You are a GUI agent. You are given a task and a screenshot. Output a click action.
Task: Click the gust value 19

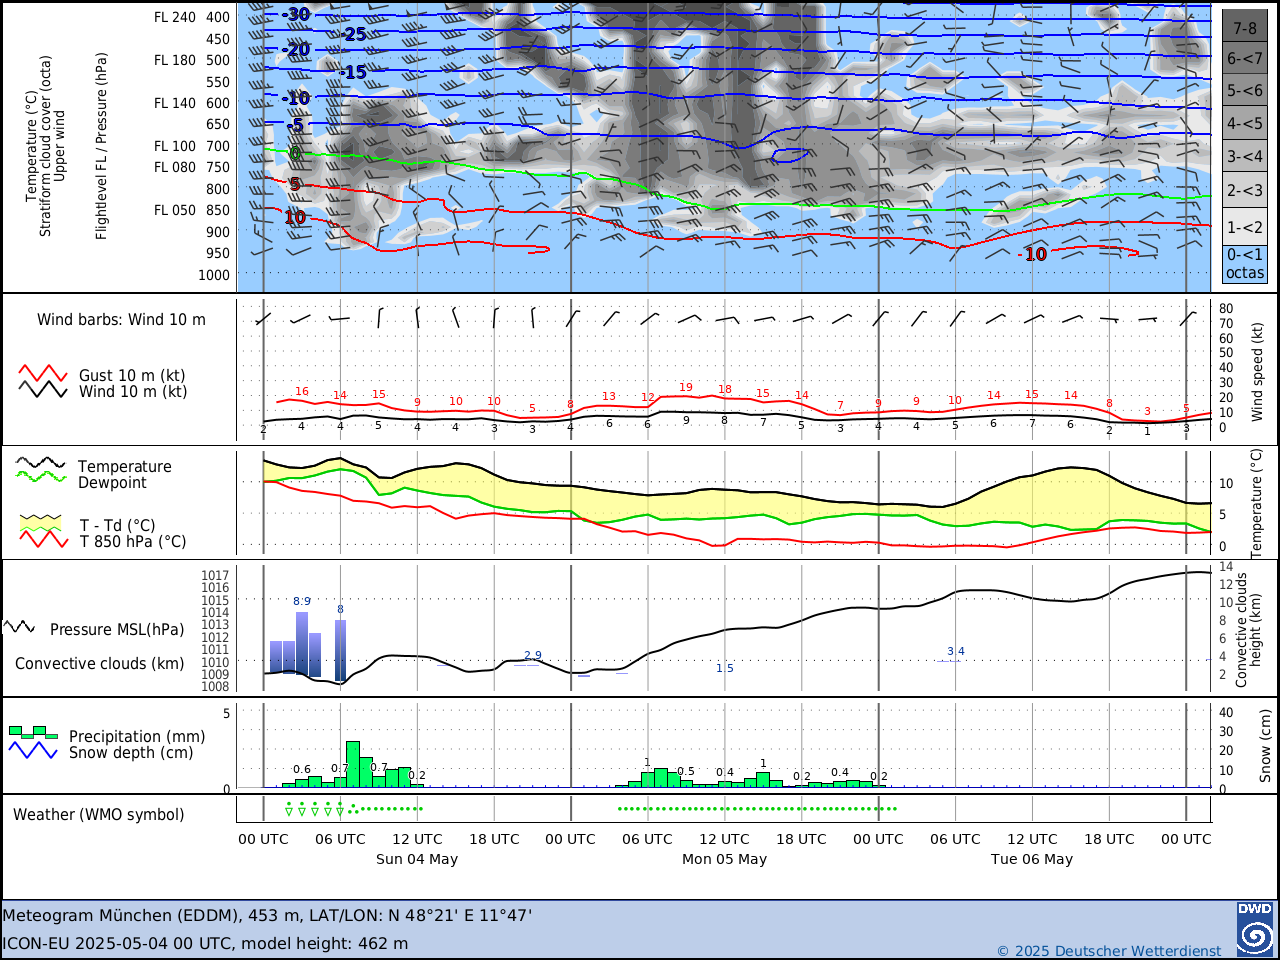(x=686, y=388)
